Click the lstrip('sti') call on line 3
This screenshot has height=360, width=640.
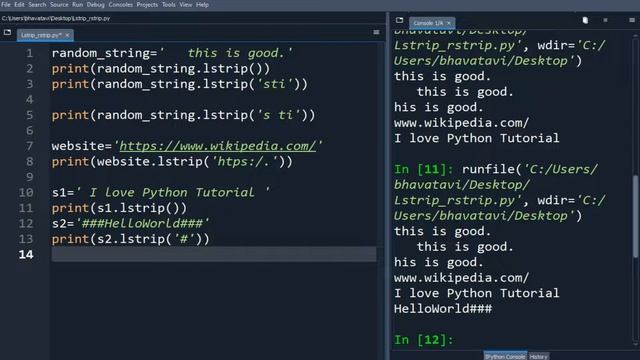(x=256, y=84)
